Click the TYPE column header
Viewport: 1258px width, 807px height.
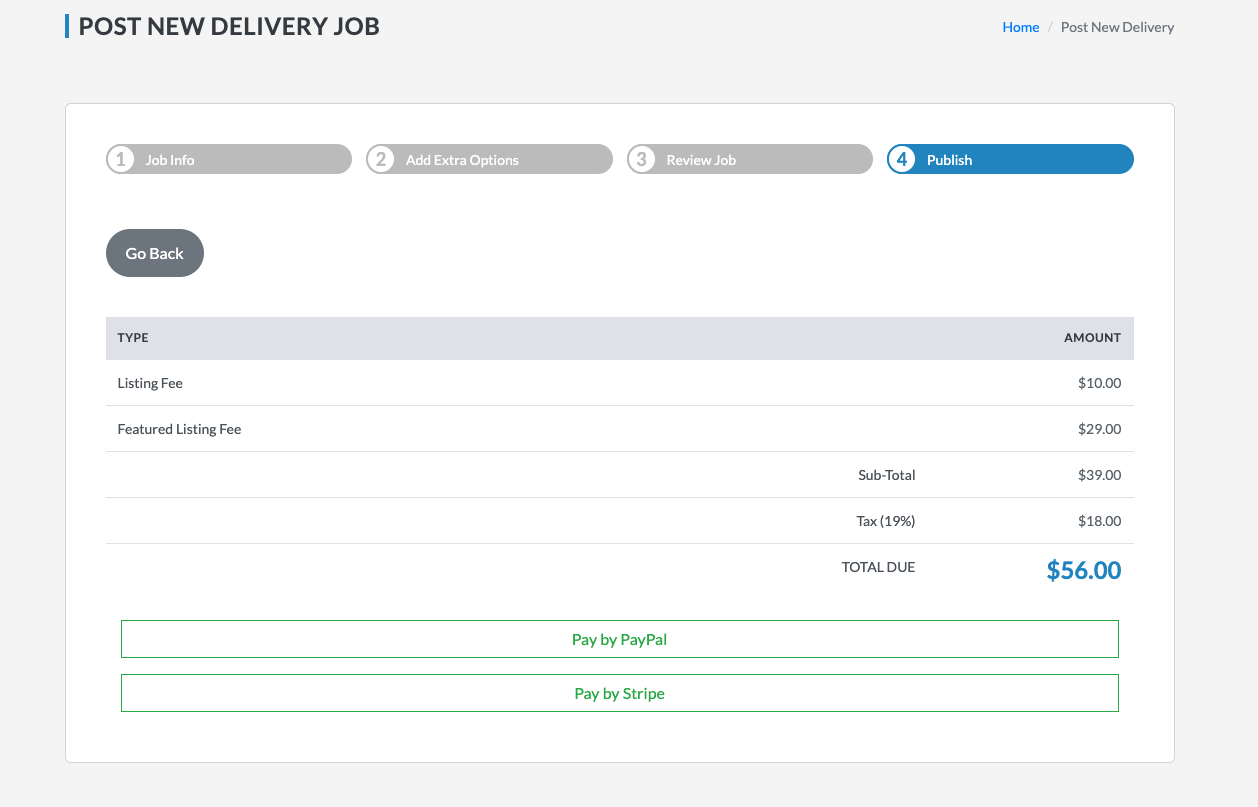coord(133,338)
